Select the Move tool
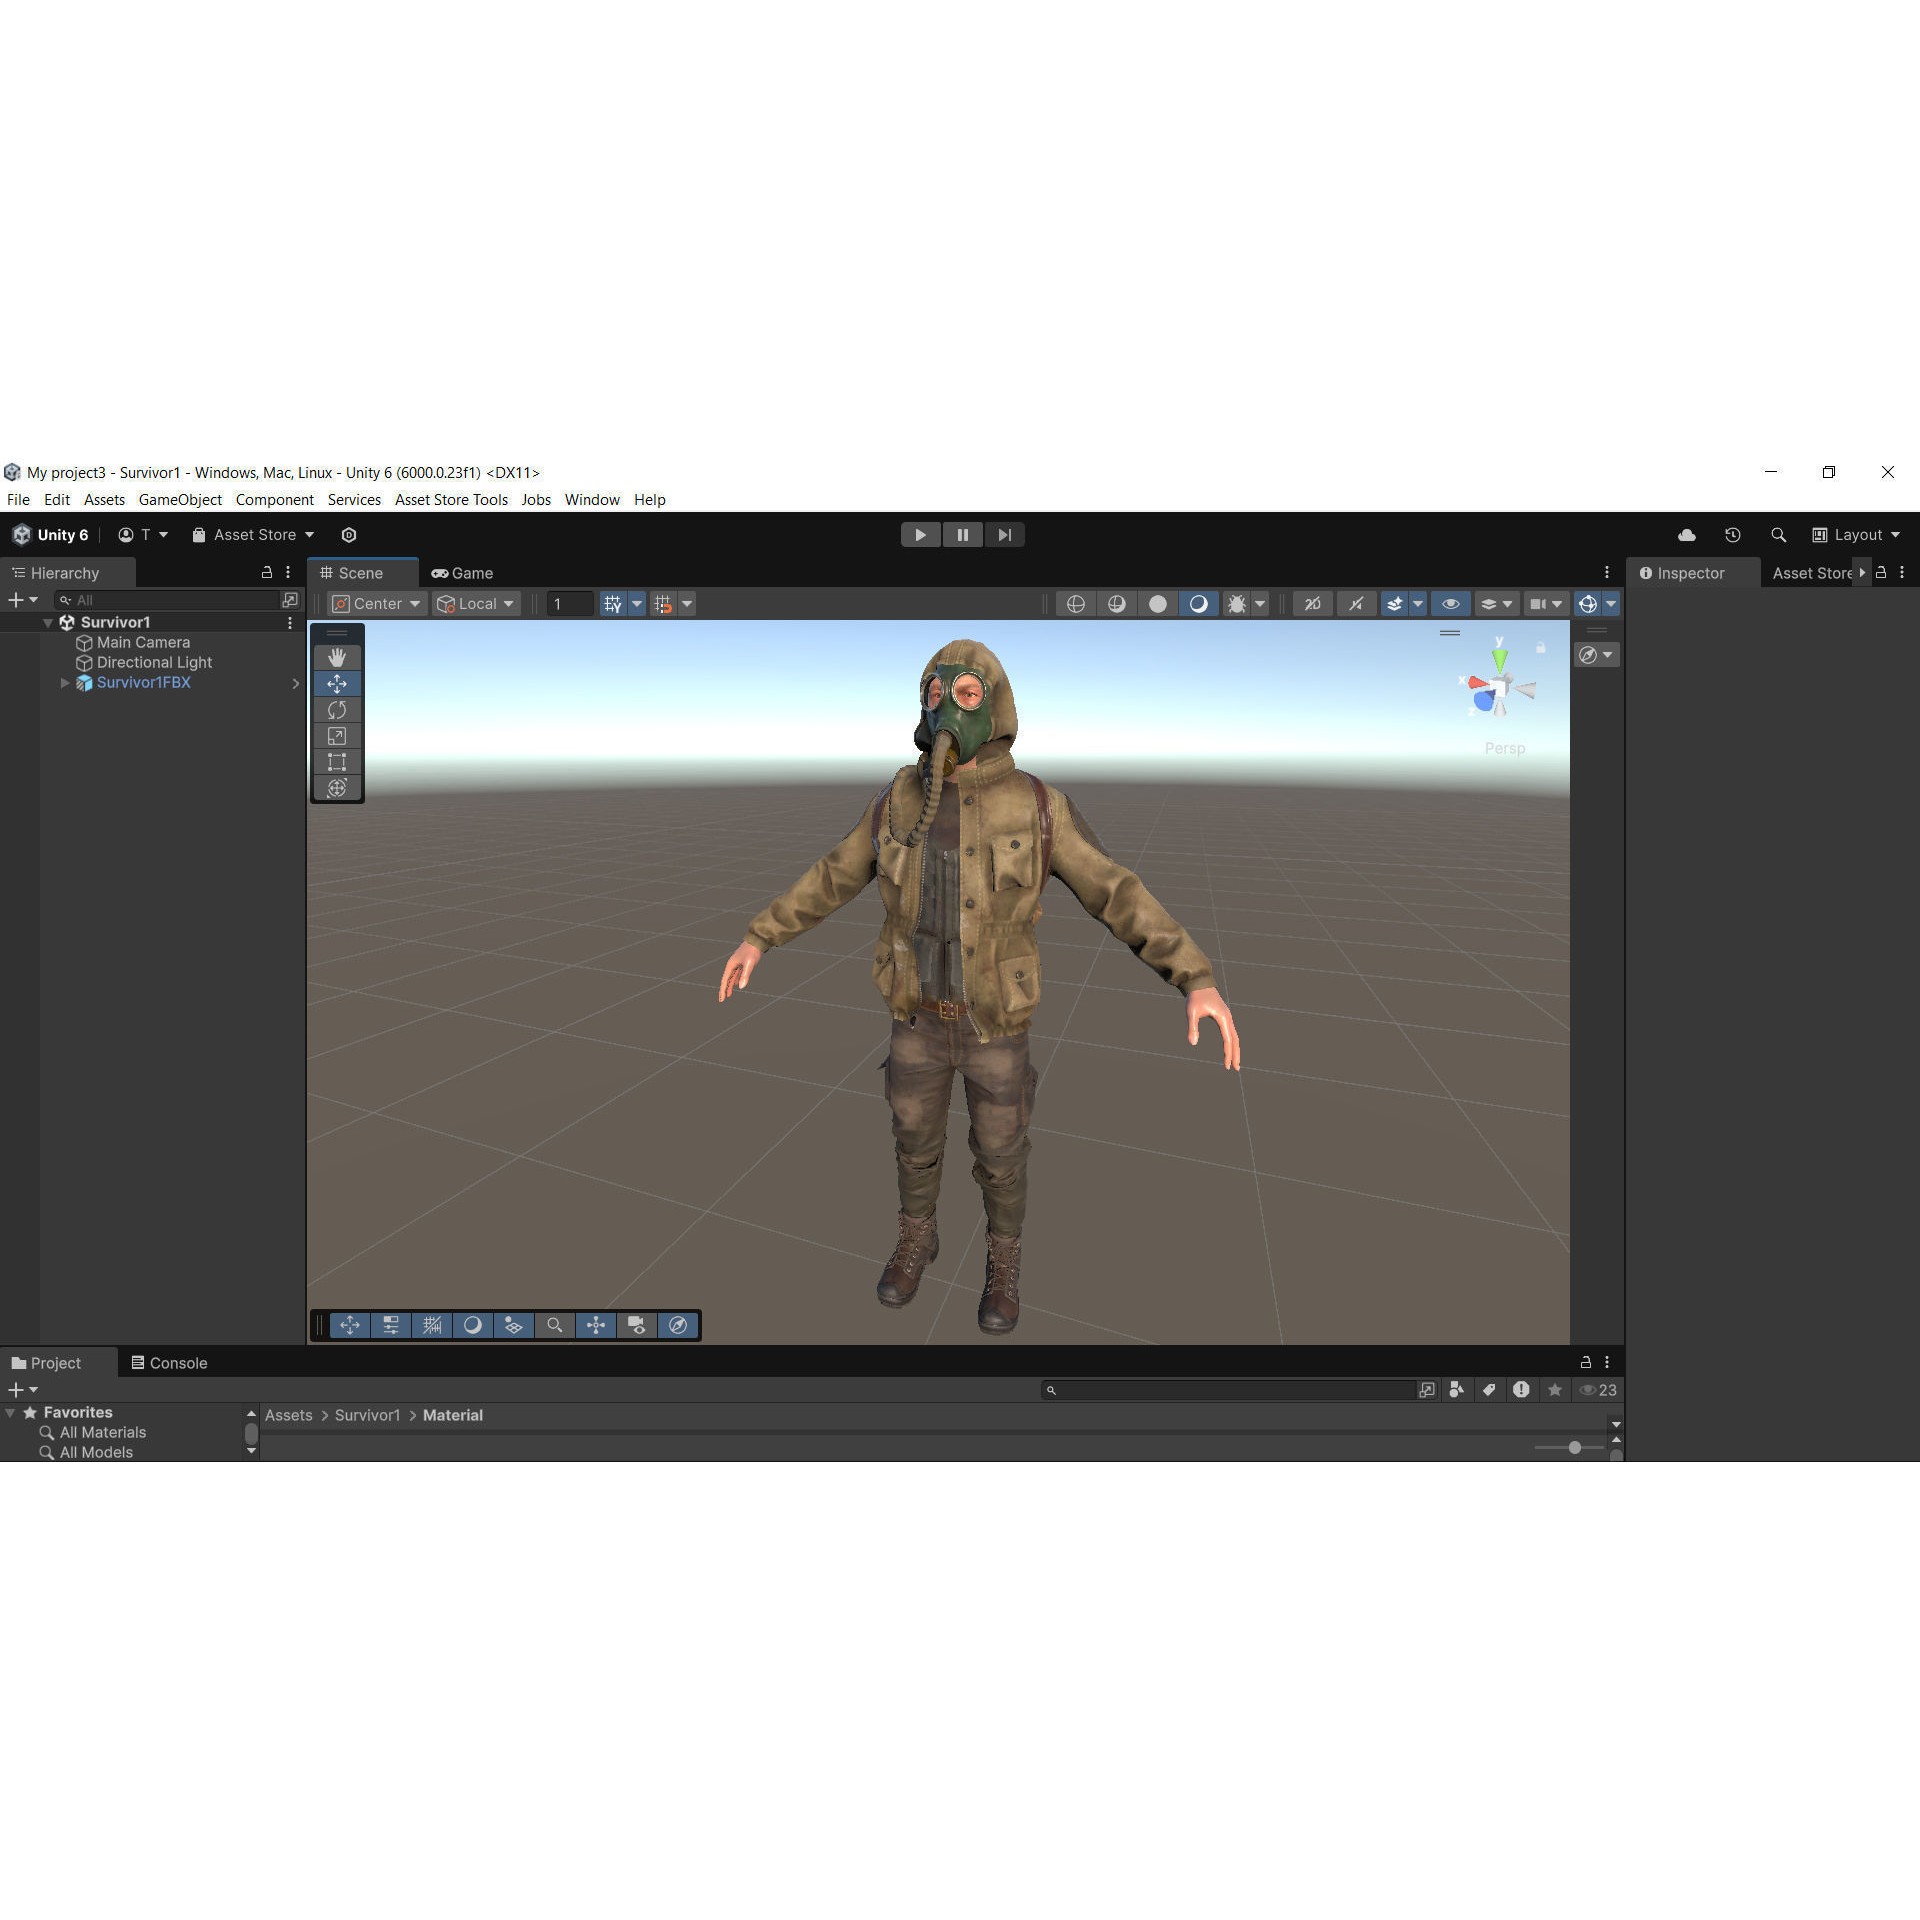This screenshot has height=1920, width=1920. pyautogui.click(x=337, y=684)
